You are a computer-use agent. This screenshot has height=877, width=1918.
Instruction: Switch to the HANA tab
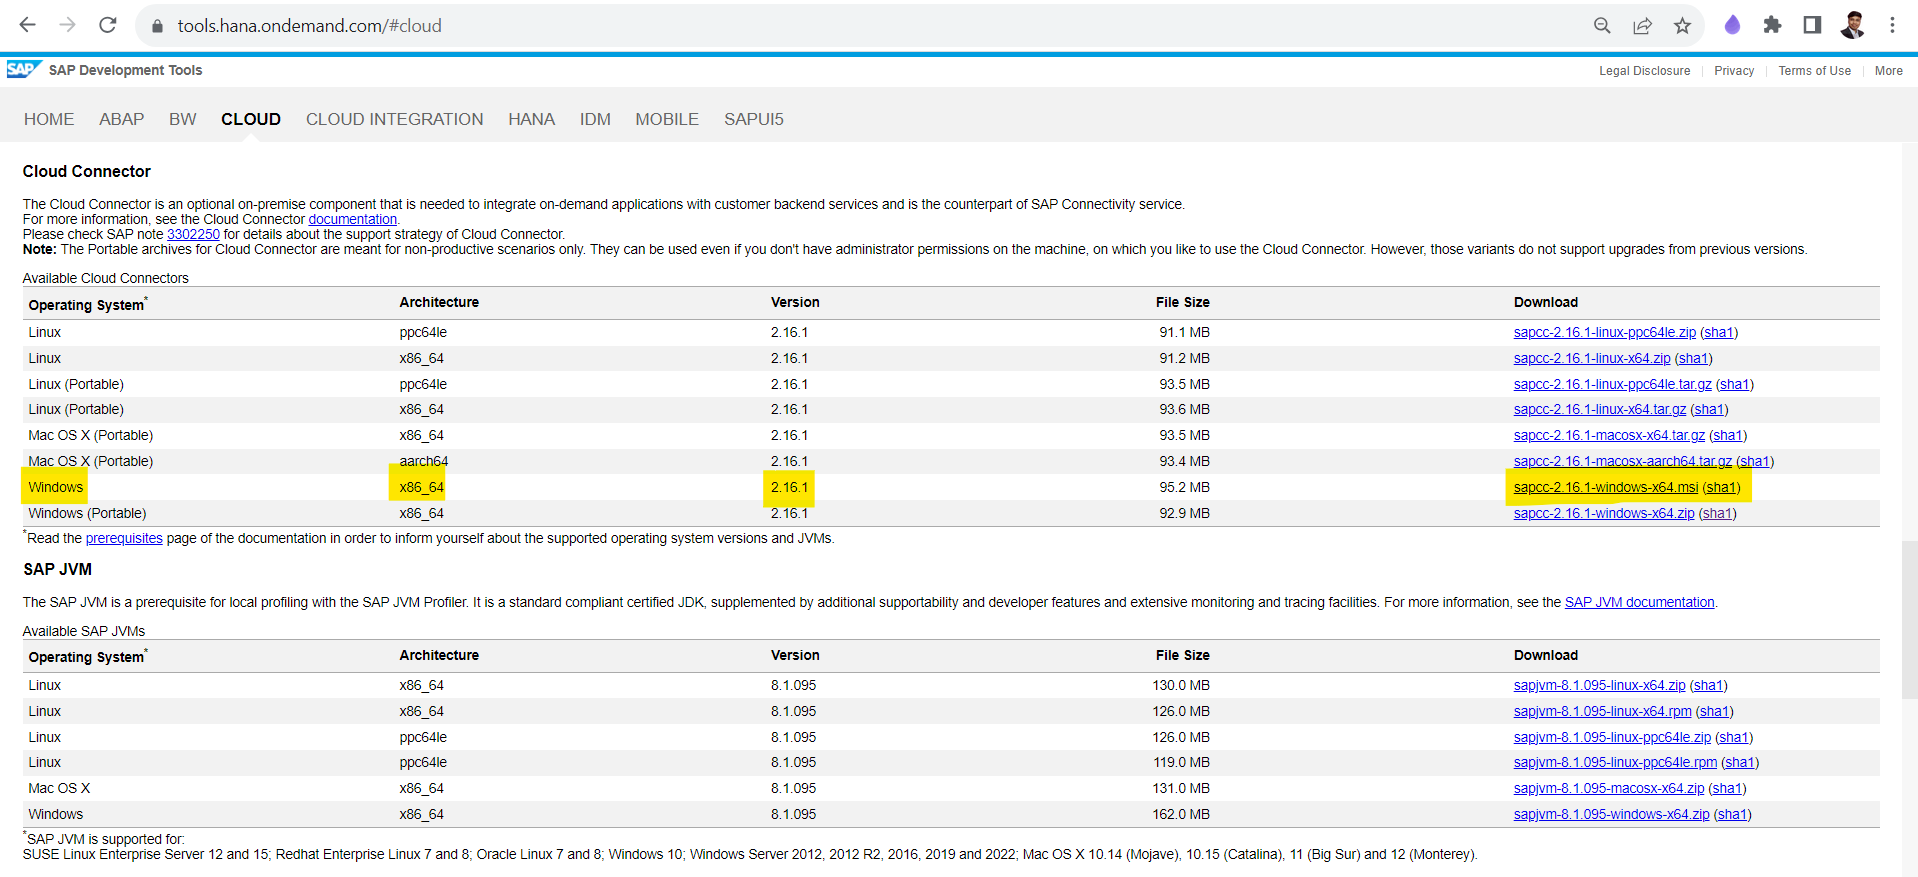pyautogui.click(x=531, y=119)
